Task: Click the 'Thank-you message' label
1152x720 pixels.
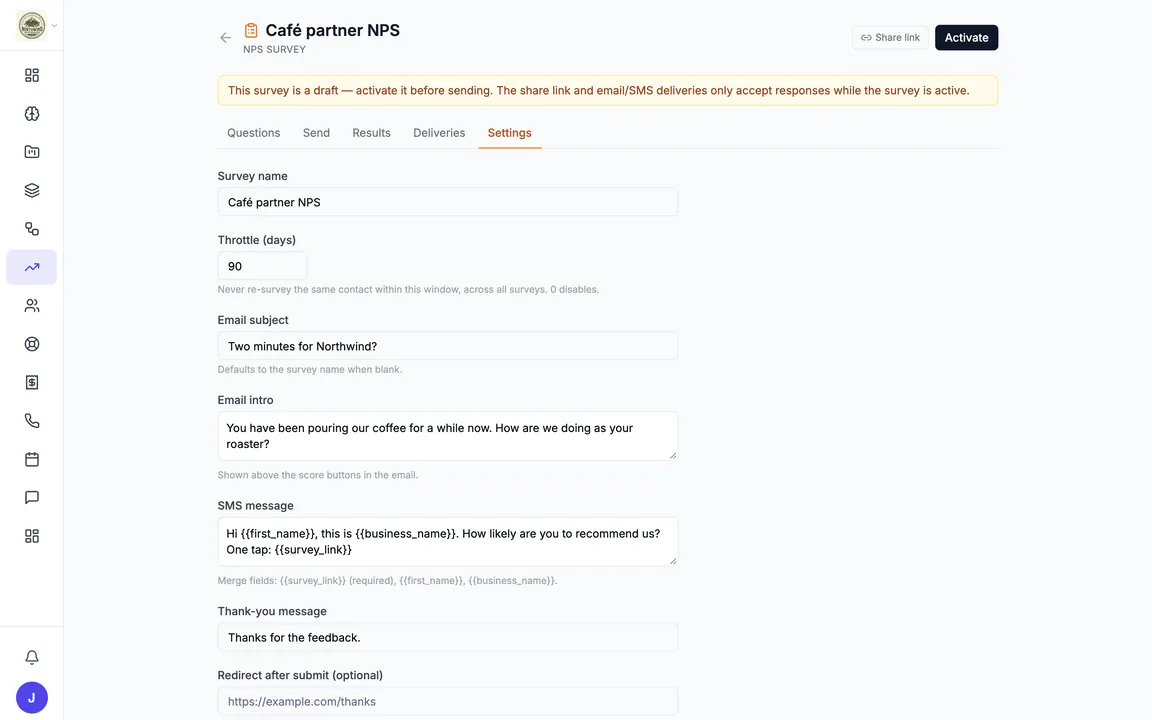Action: [x=272, y=611]
